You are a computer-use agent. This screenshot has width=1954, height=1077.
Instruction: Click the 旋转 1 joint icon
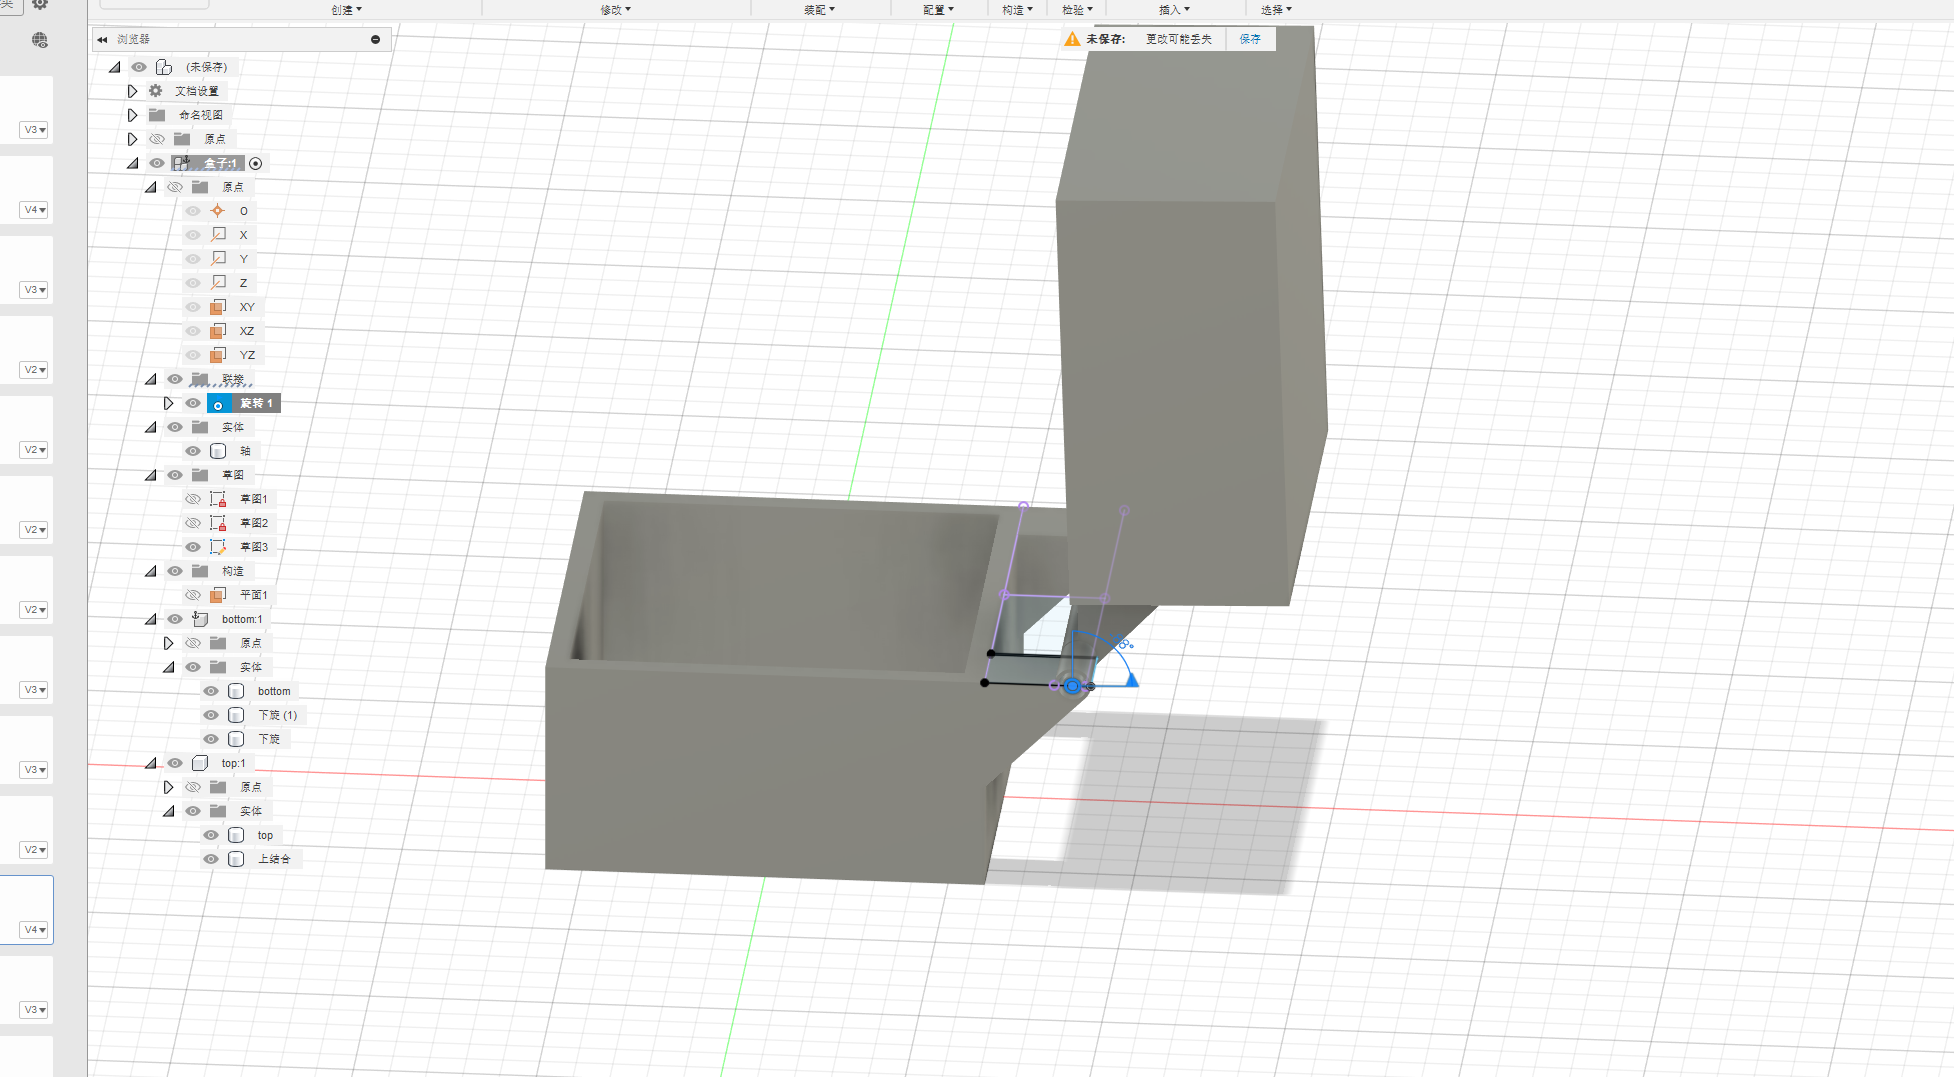(x=218, y=404)
